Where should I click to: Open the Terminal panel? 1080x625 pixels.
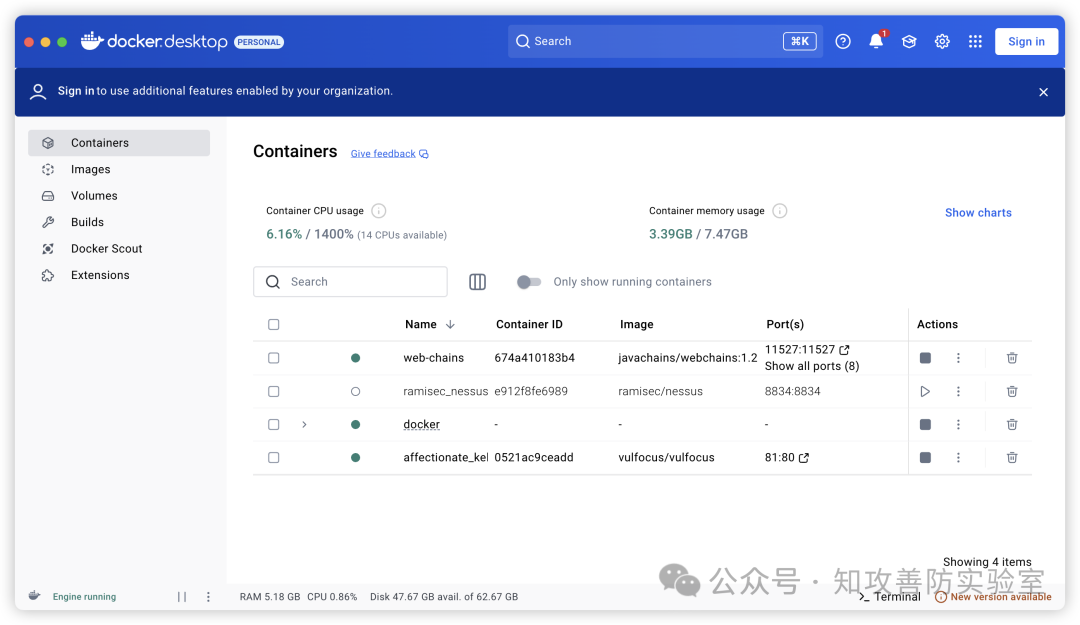tap(890, 597)
